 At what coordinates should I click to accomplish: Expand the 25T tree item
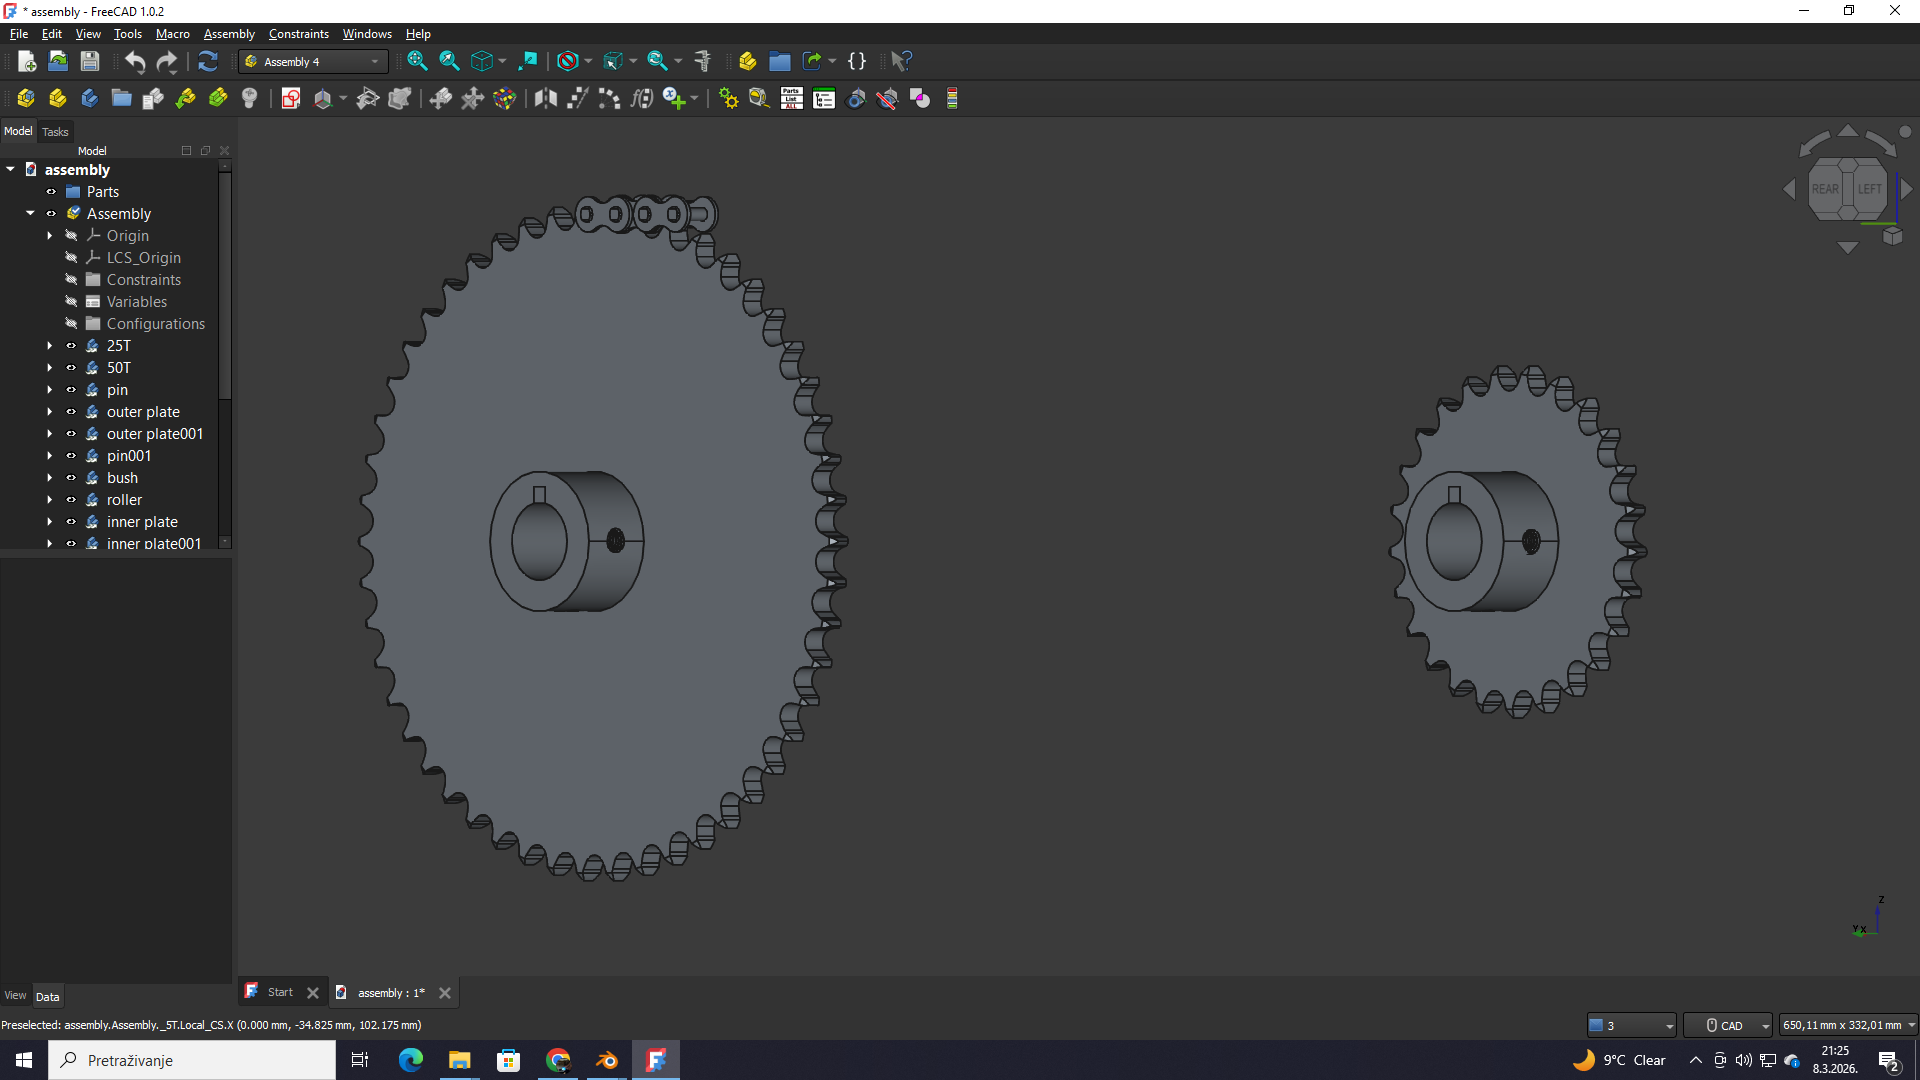[49, 346]
